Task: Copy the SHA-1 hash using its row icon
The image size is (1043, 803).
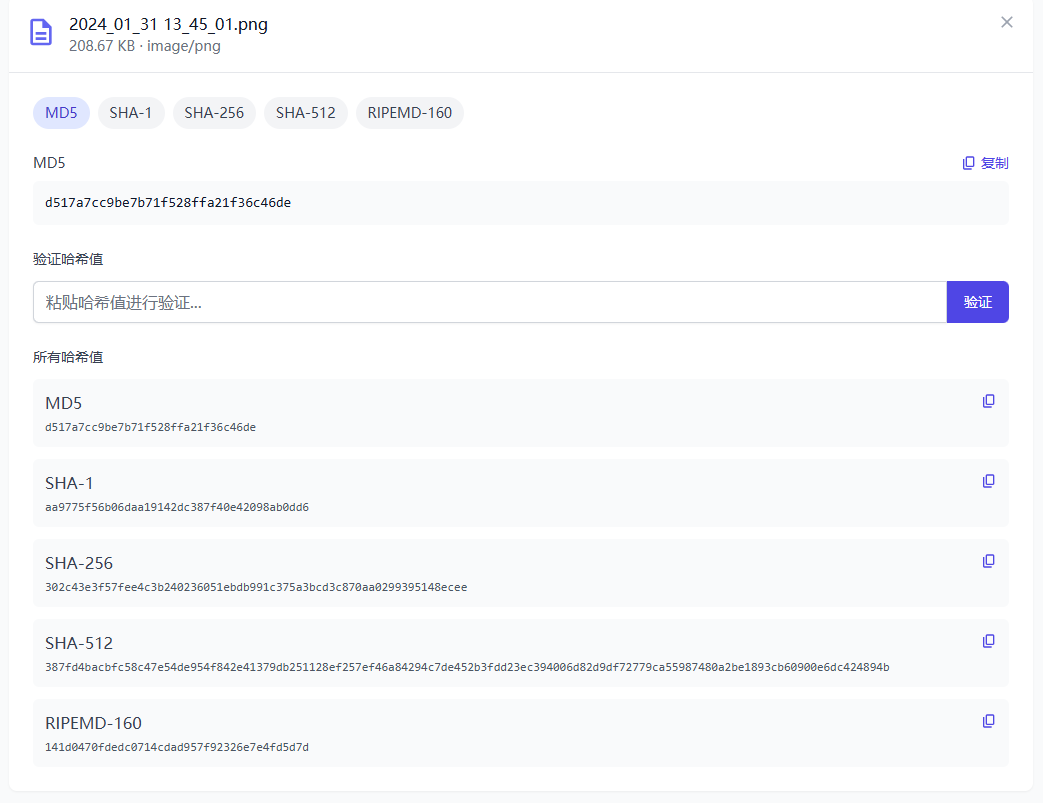Action: tap(988, 481)
